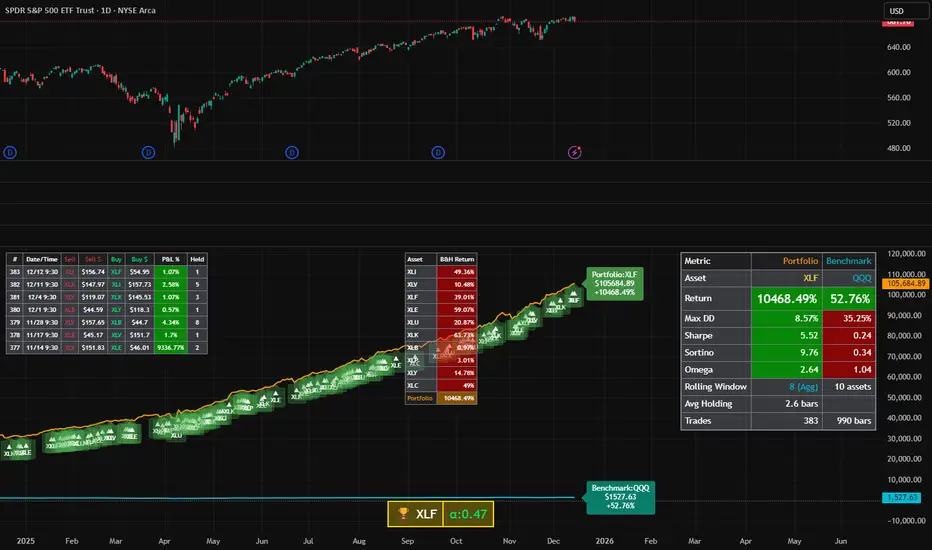
Task: Click the purple lightning event marker
Action: [x=574, y=153]
